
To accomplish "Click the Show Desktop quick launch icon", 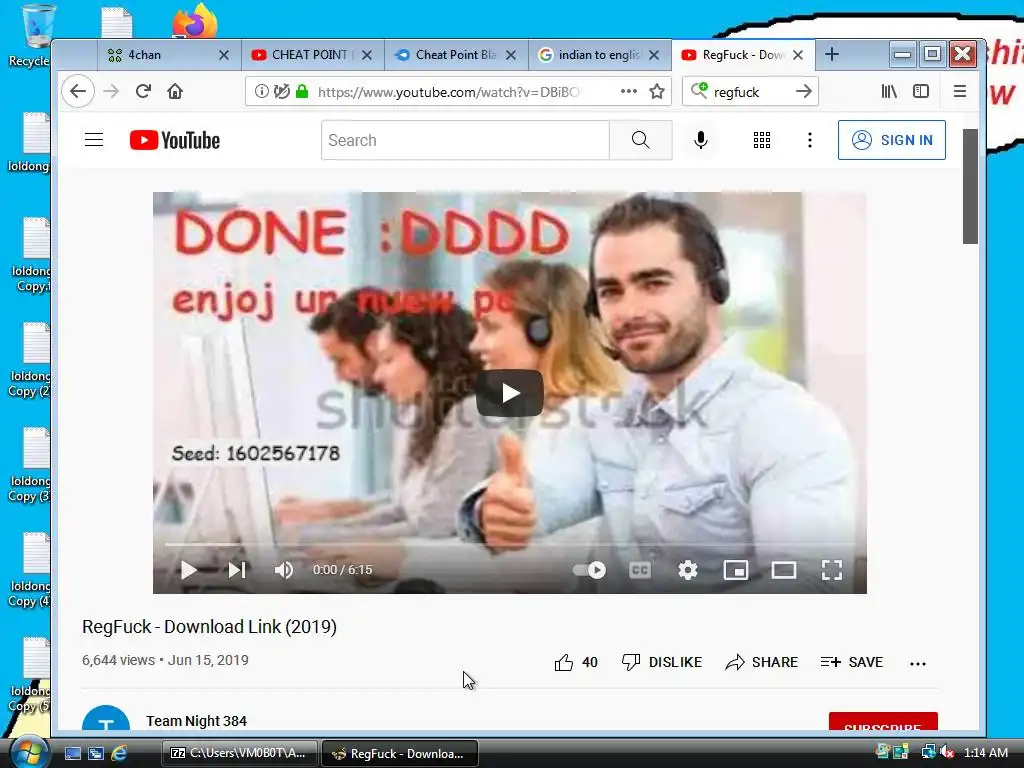I will [72, 753].
